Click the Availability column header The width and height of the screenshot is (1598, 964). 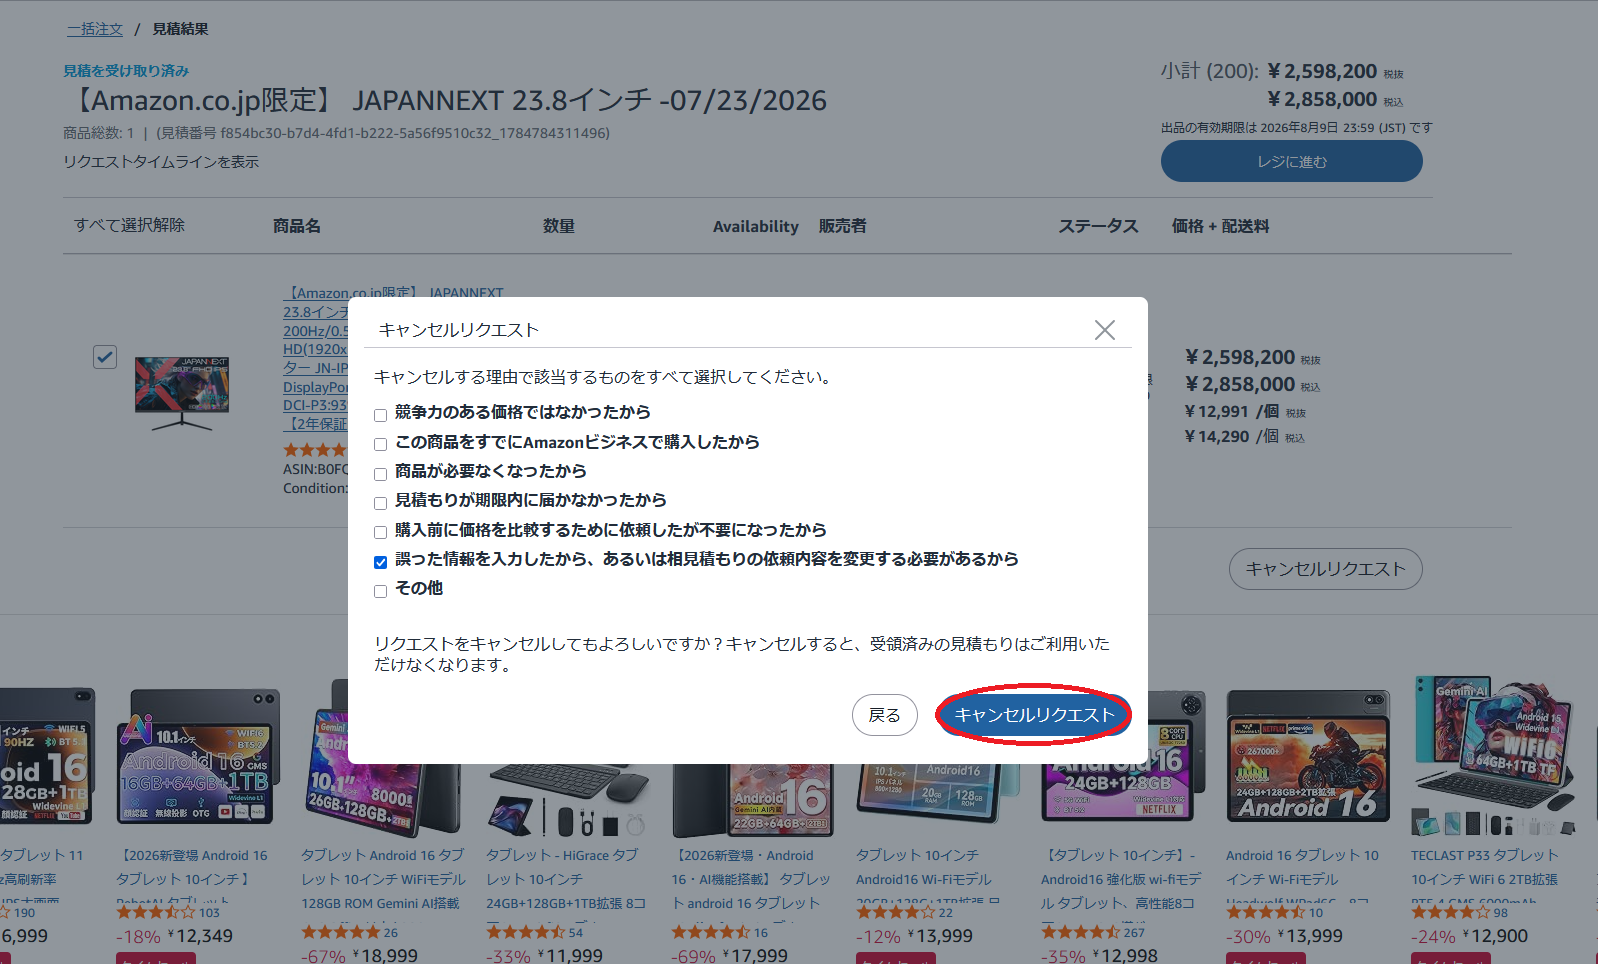point(755,226)
